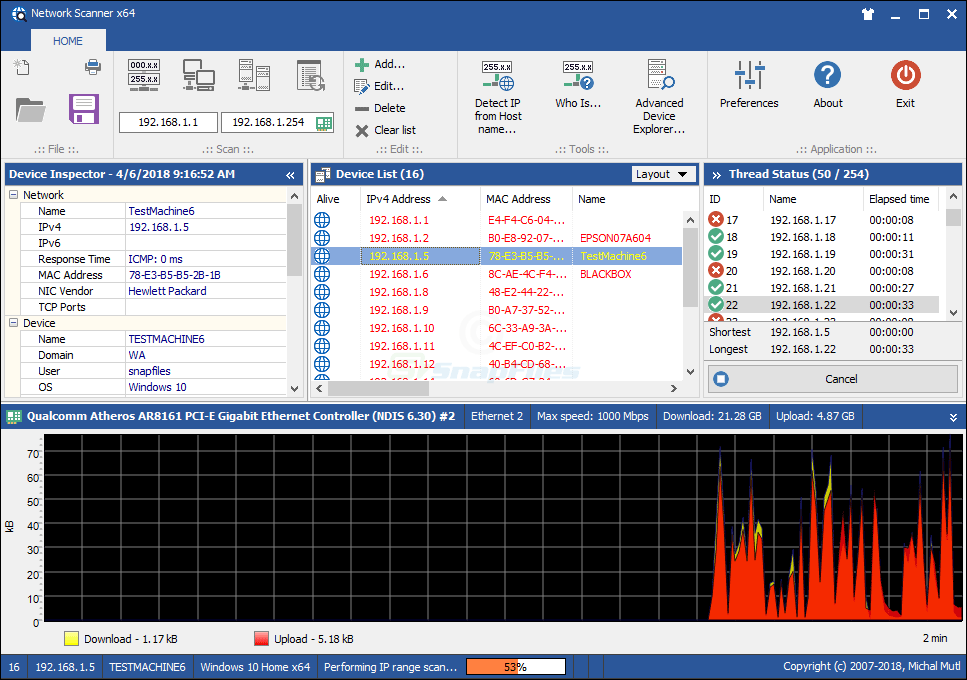Open Preferences
This screenshot has height=680, width=967.
coord(749,85)
